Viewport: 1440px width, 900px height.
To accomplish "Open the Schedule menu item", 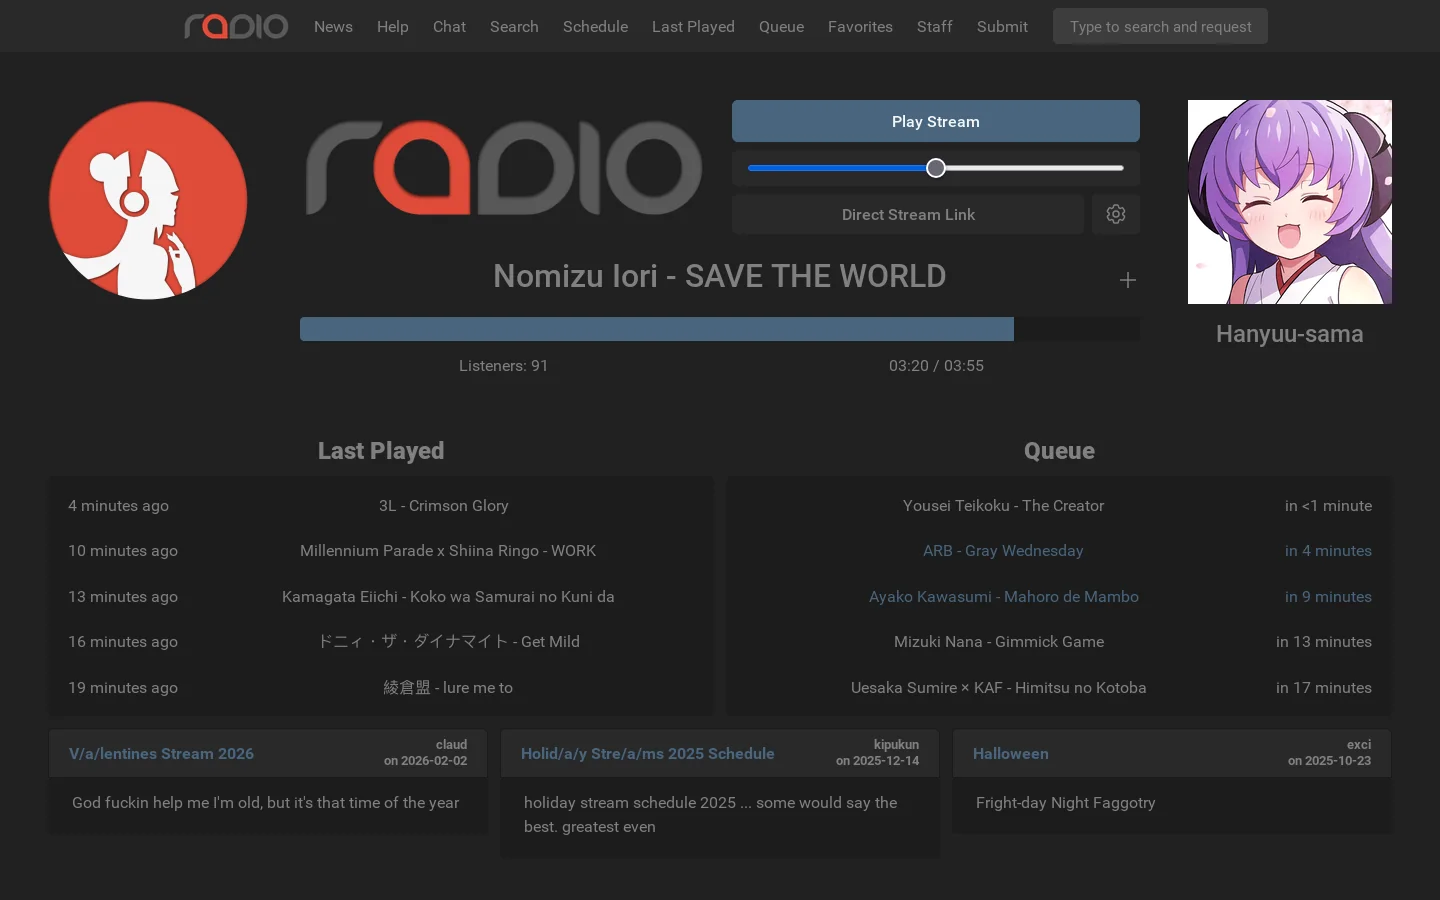I will point(595,26).
